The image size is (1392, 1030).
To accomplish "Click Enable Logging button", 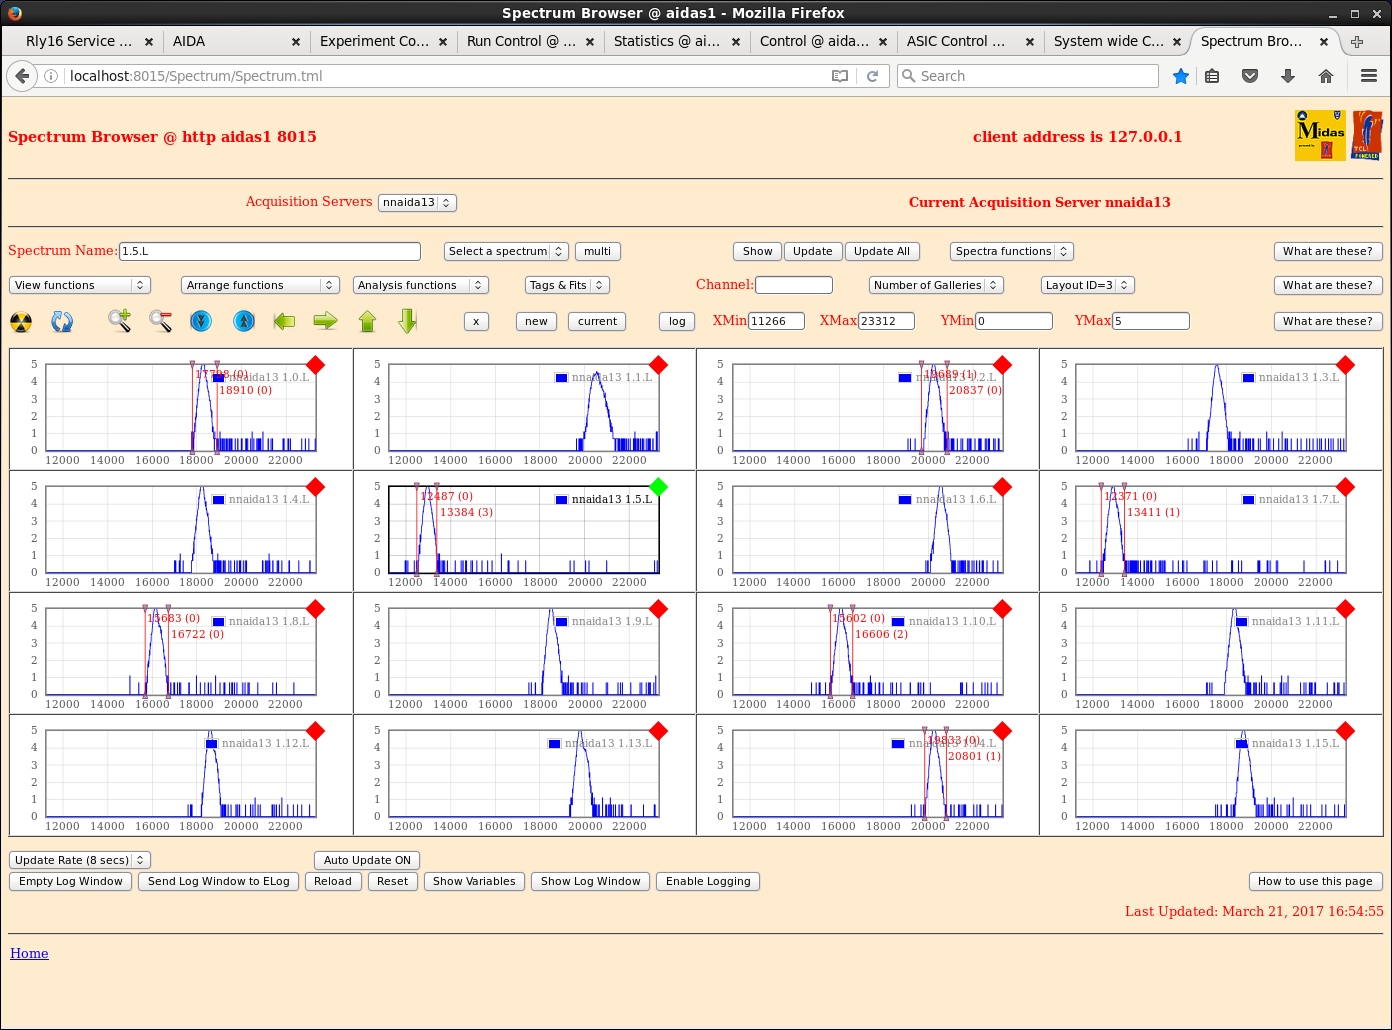I will (x=708, y=881).
